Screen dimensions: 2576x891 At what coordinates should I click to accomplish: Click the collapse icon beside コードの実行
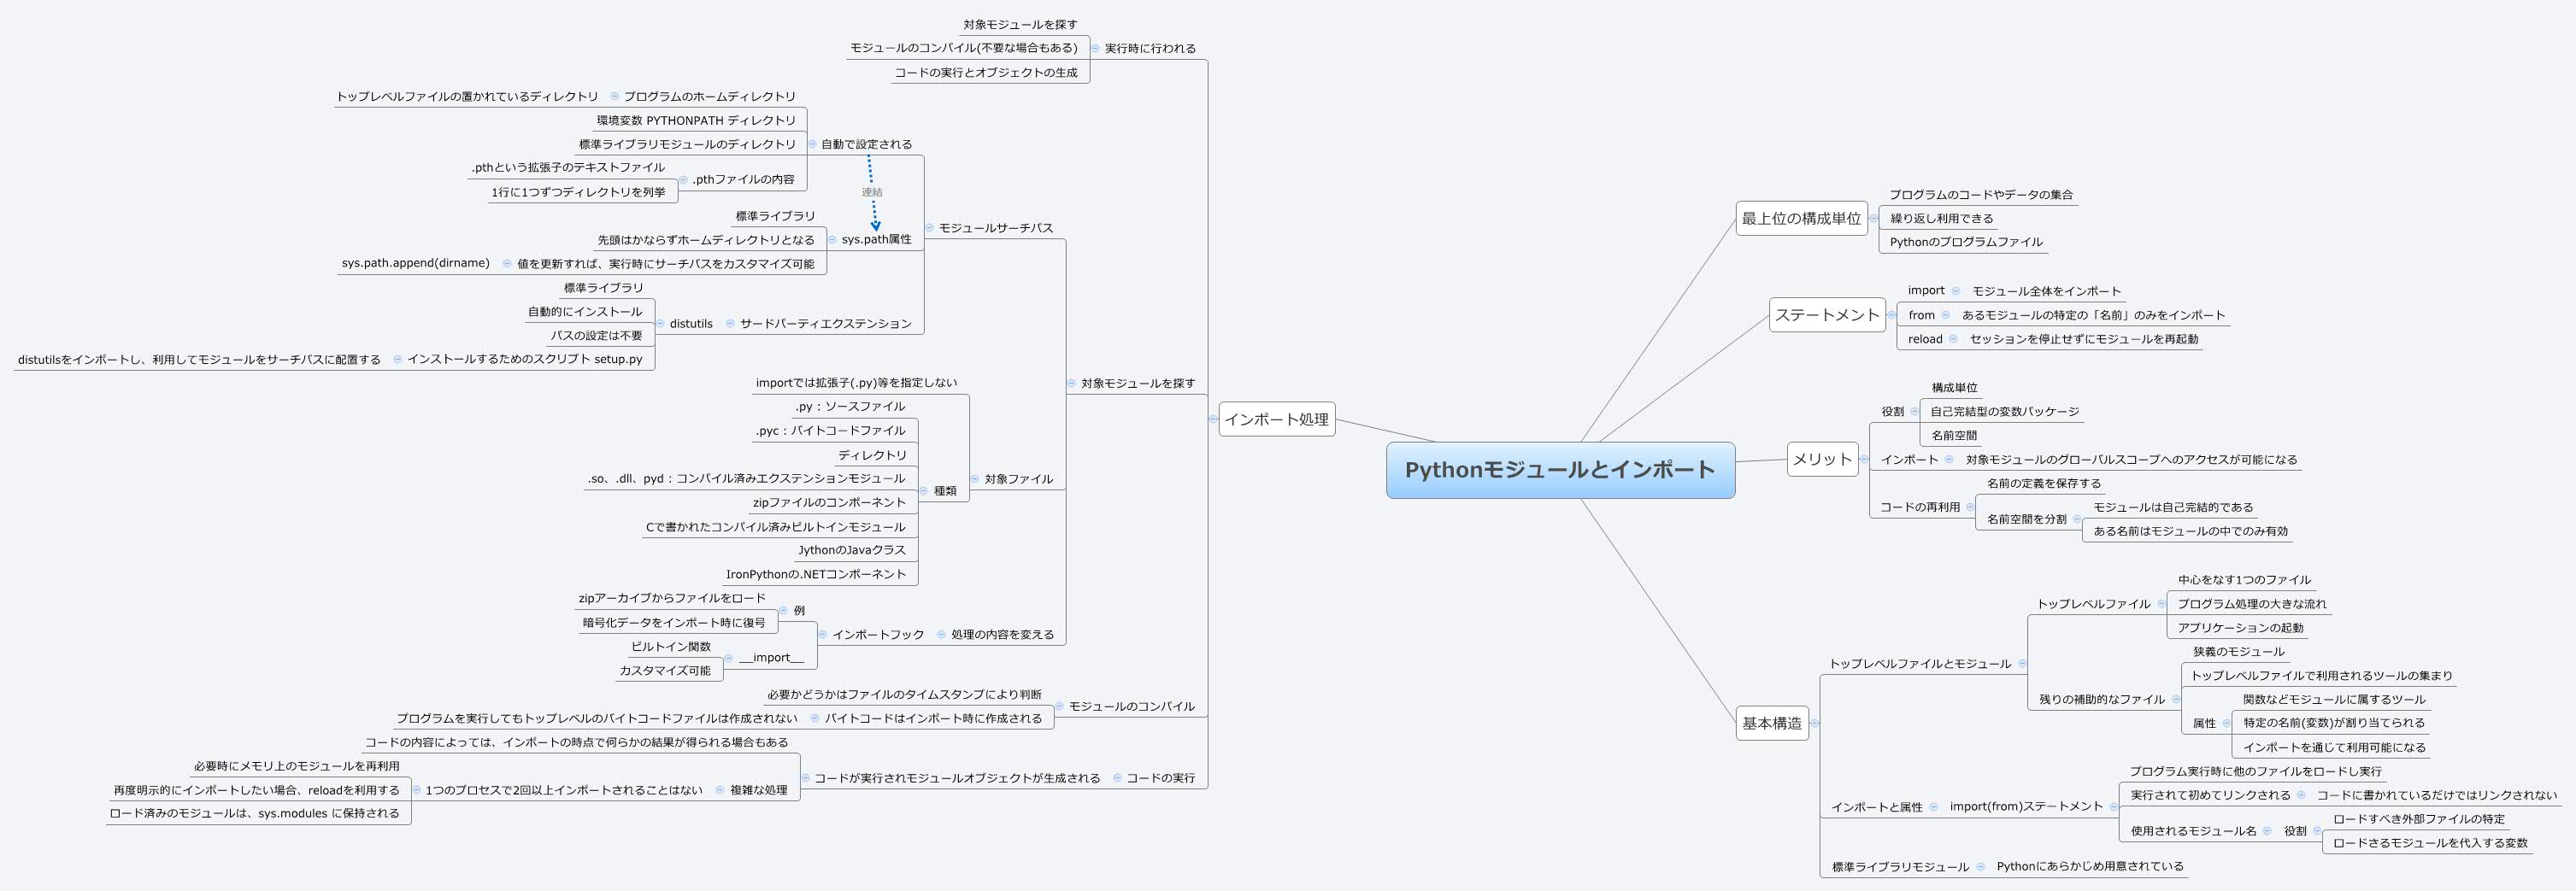(x=1118, y=779)
